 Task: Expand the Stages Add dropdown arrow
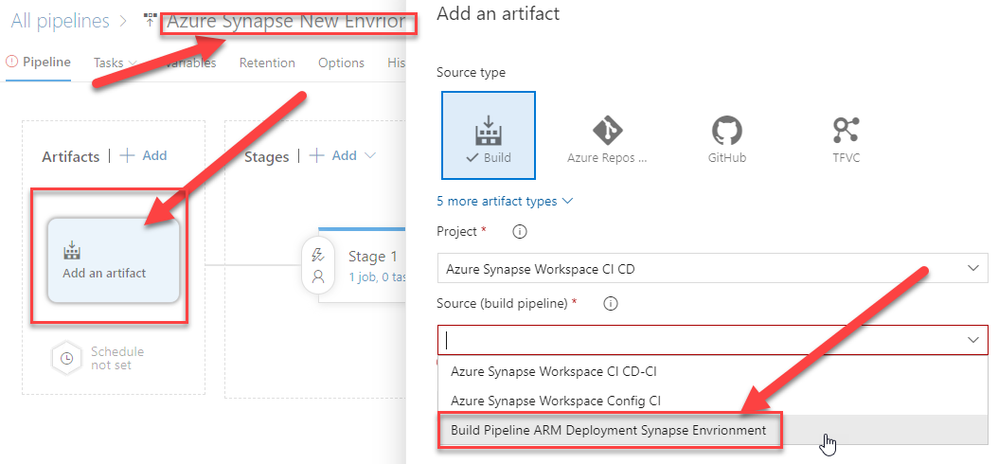point(371,156)
